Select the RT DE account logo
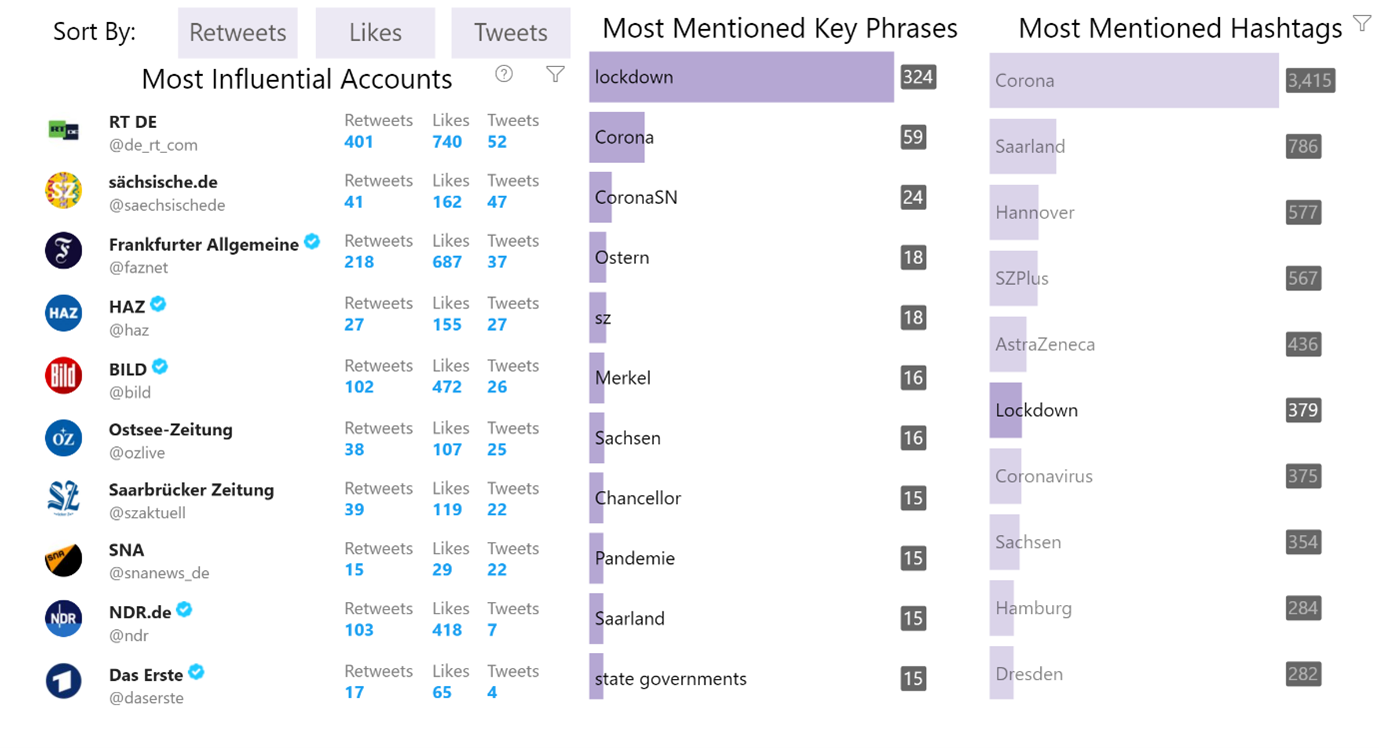This screenshot has width=1379, height=748. click(x=64, y=130)
